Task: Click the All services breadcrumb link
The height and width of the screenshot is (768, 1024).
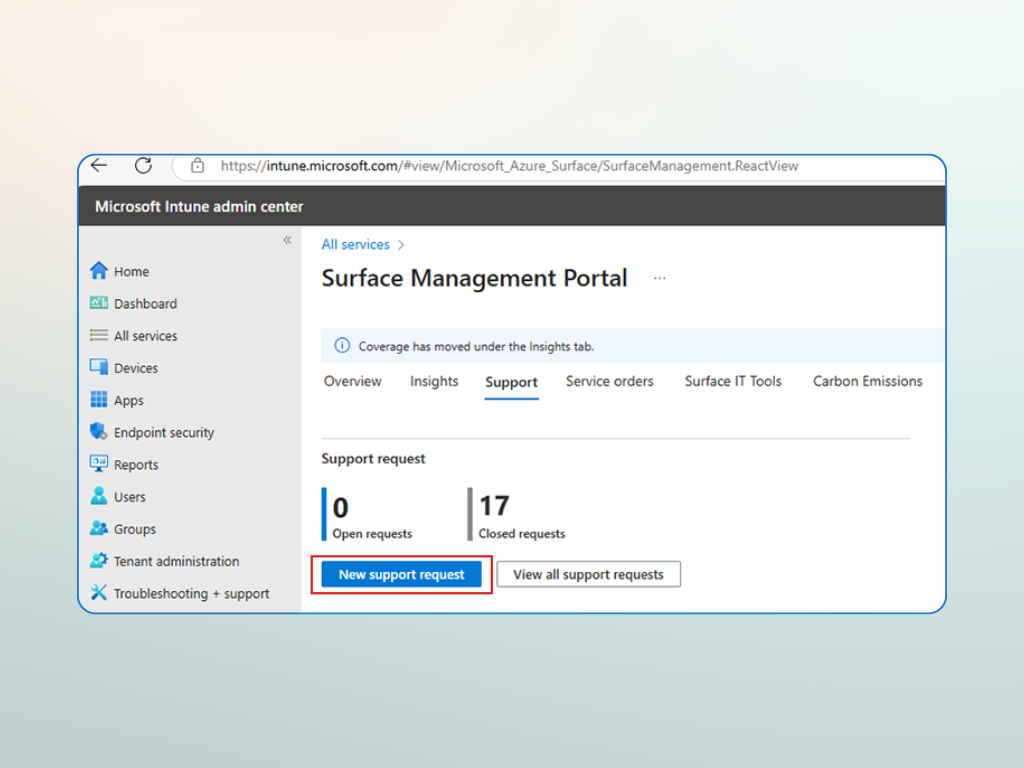Action: point(355,244)
